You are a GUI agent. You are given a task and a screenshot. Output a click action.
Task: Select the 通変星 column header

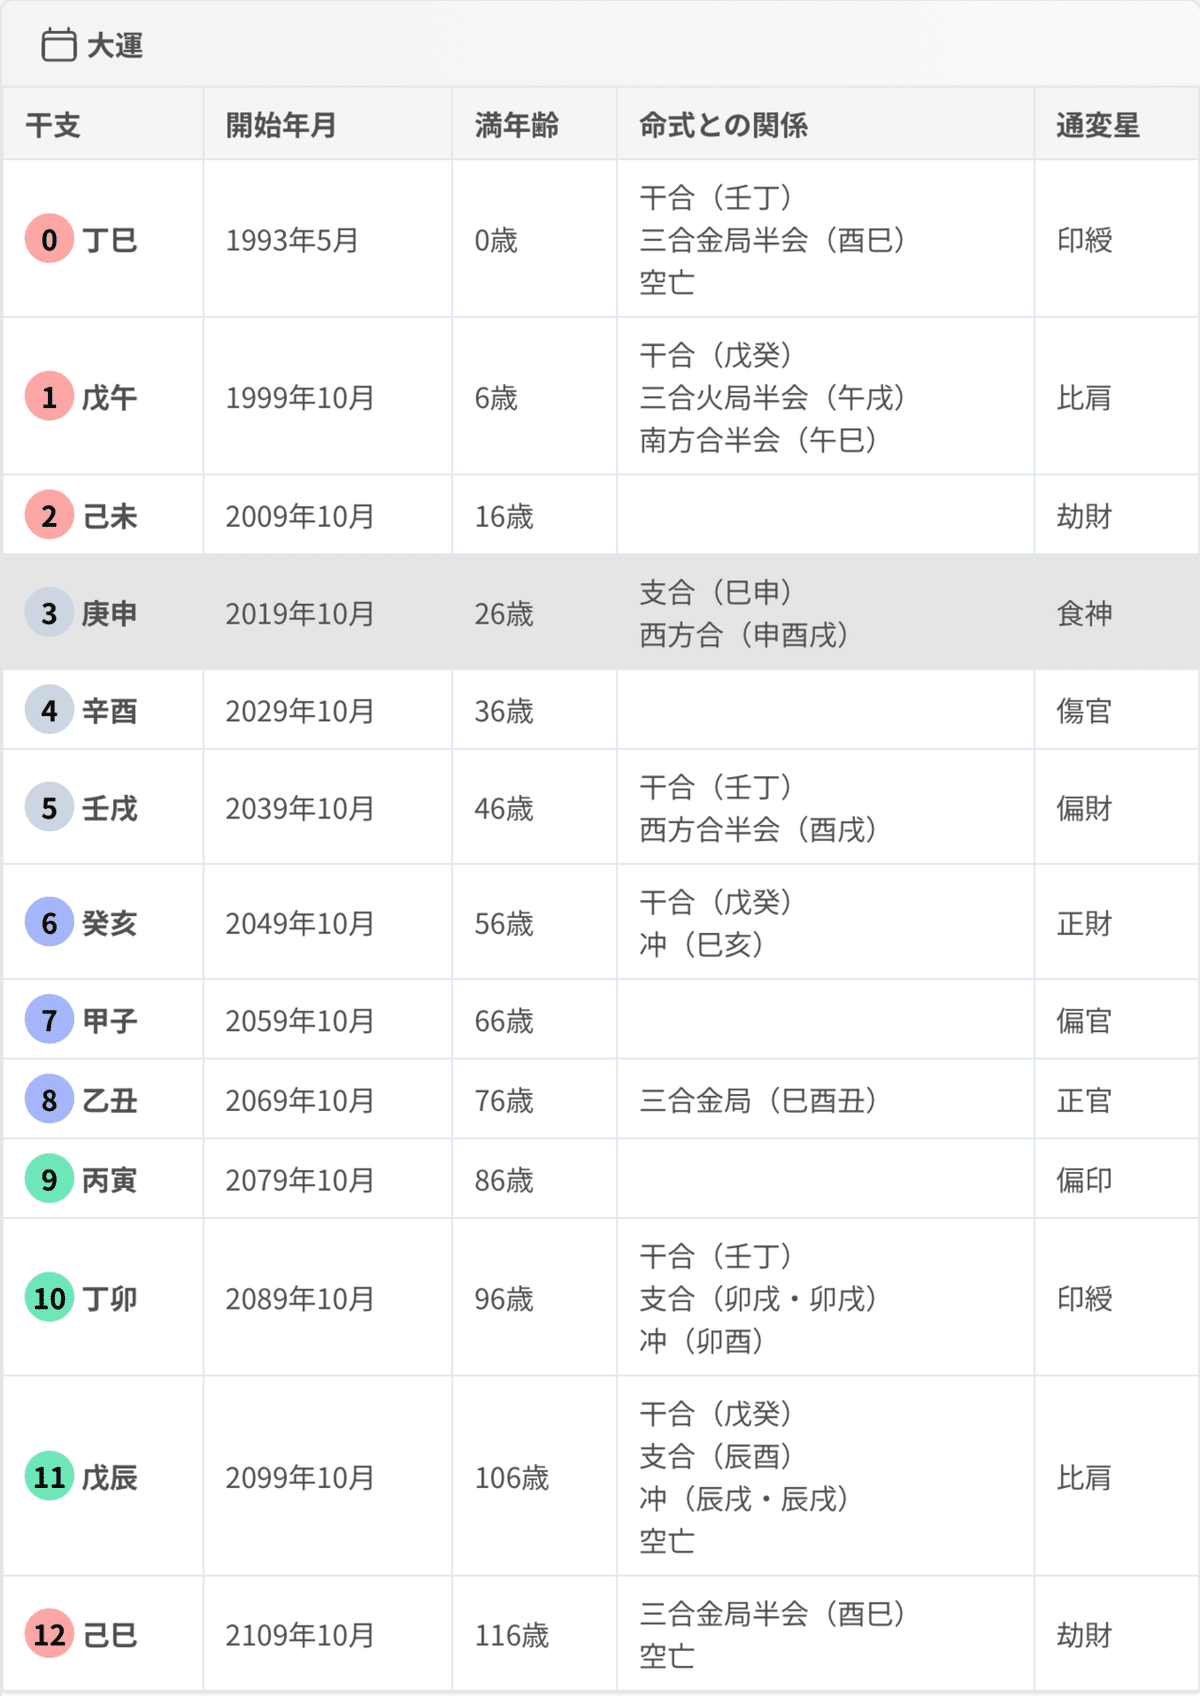point(1098,125)
